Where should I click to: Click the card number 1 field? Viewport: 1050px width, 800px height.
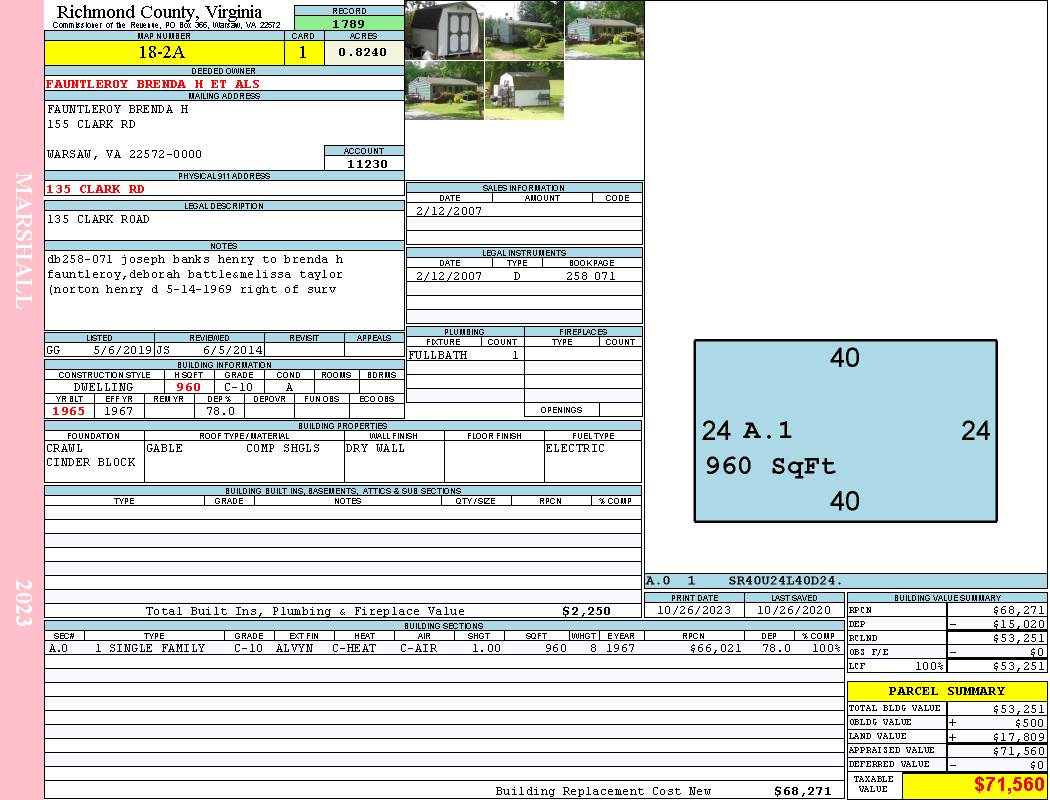click(303, 53)
